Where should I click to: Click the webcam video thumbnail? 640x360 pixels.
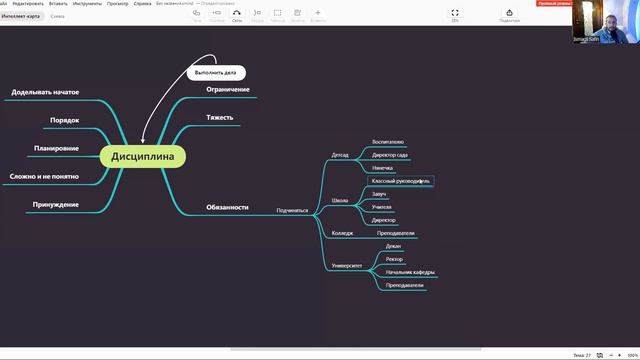[606, 22]
